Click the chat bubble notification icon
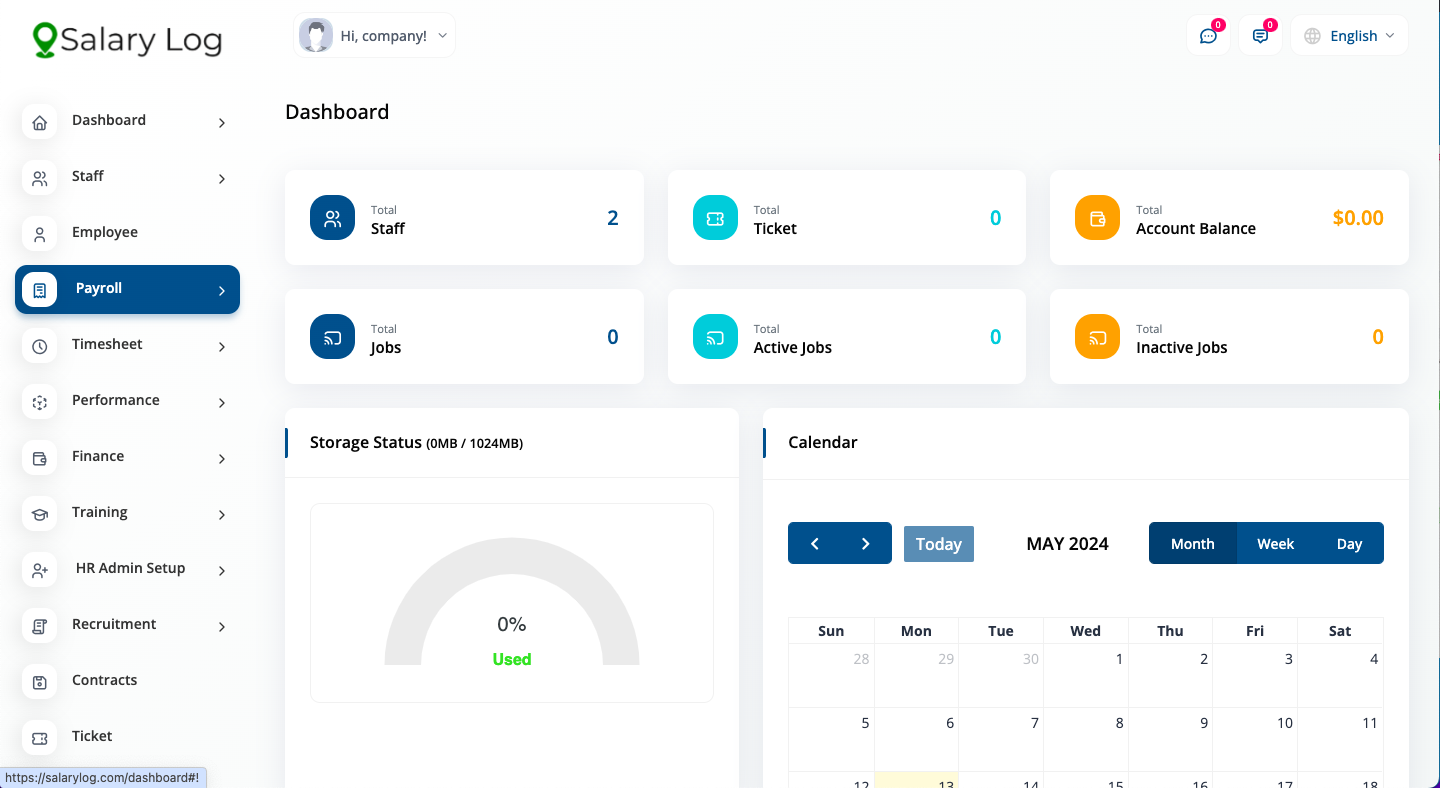Screen dimensions: 1440x788 point(1208,36)
